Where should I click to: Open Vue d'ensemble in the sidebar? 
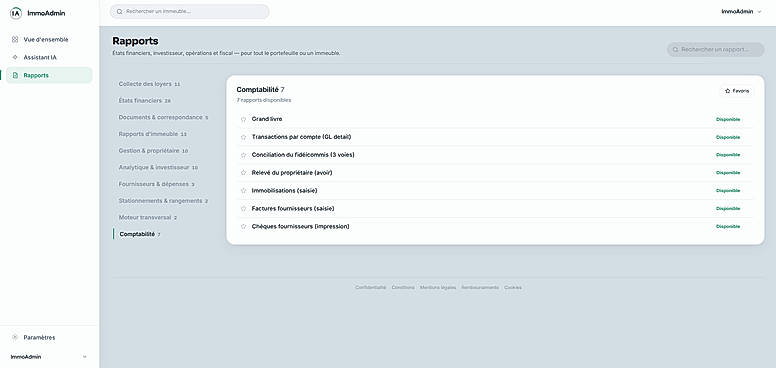[x=49, y=40]
